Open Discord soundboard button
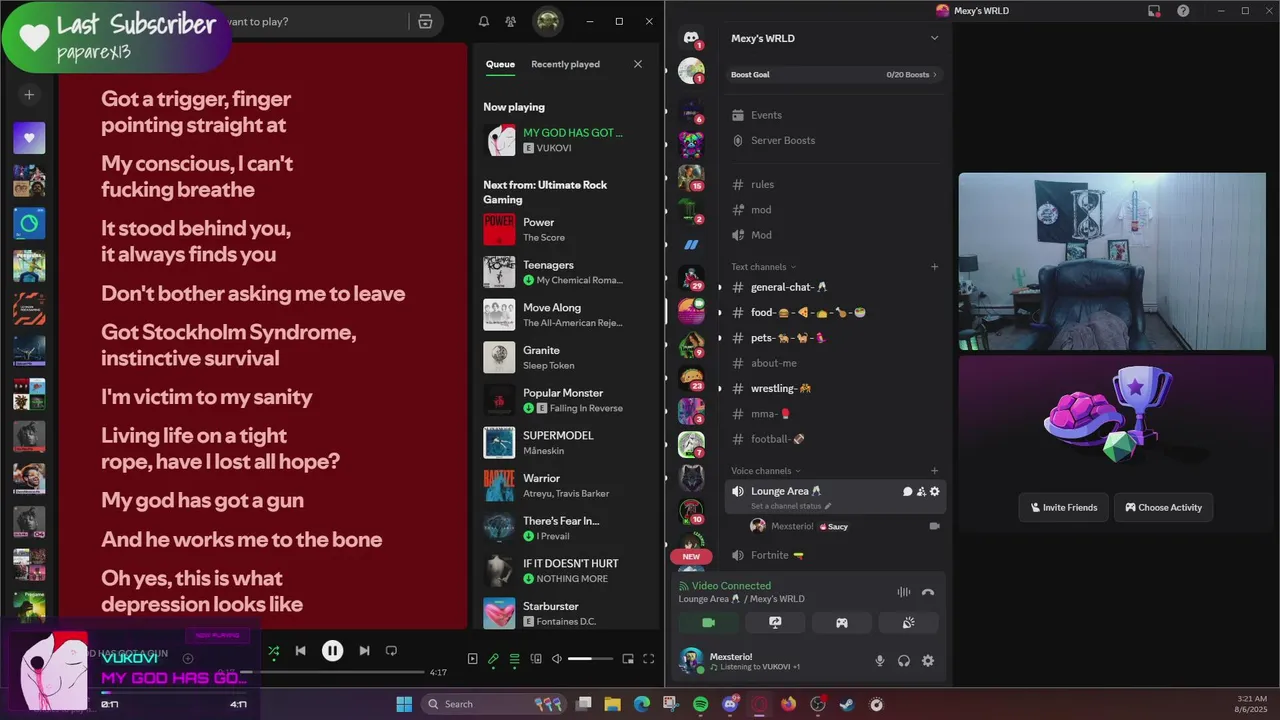The image size is (1280, 720). tap(908, 623)
